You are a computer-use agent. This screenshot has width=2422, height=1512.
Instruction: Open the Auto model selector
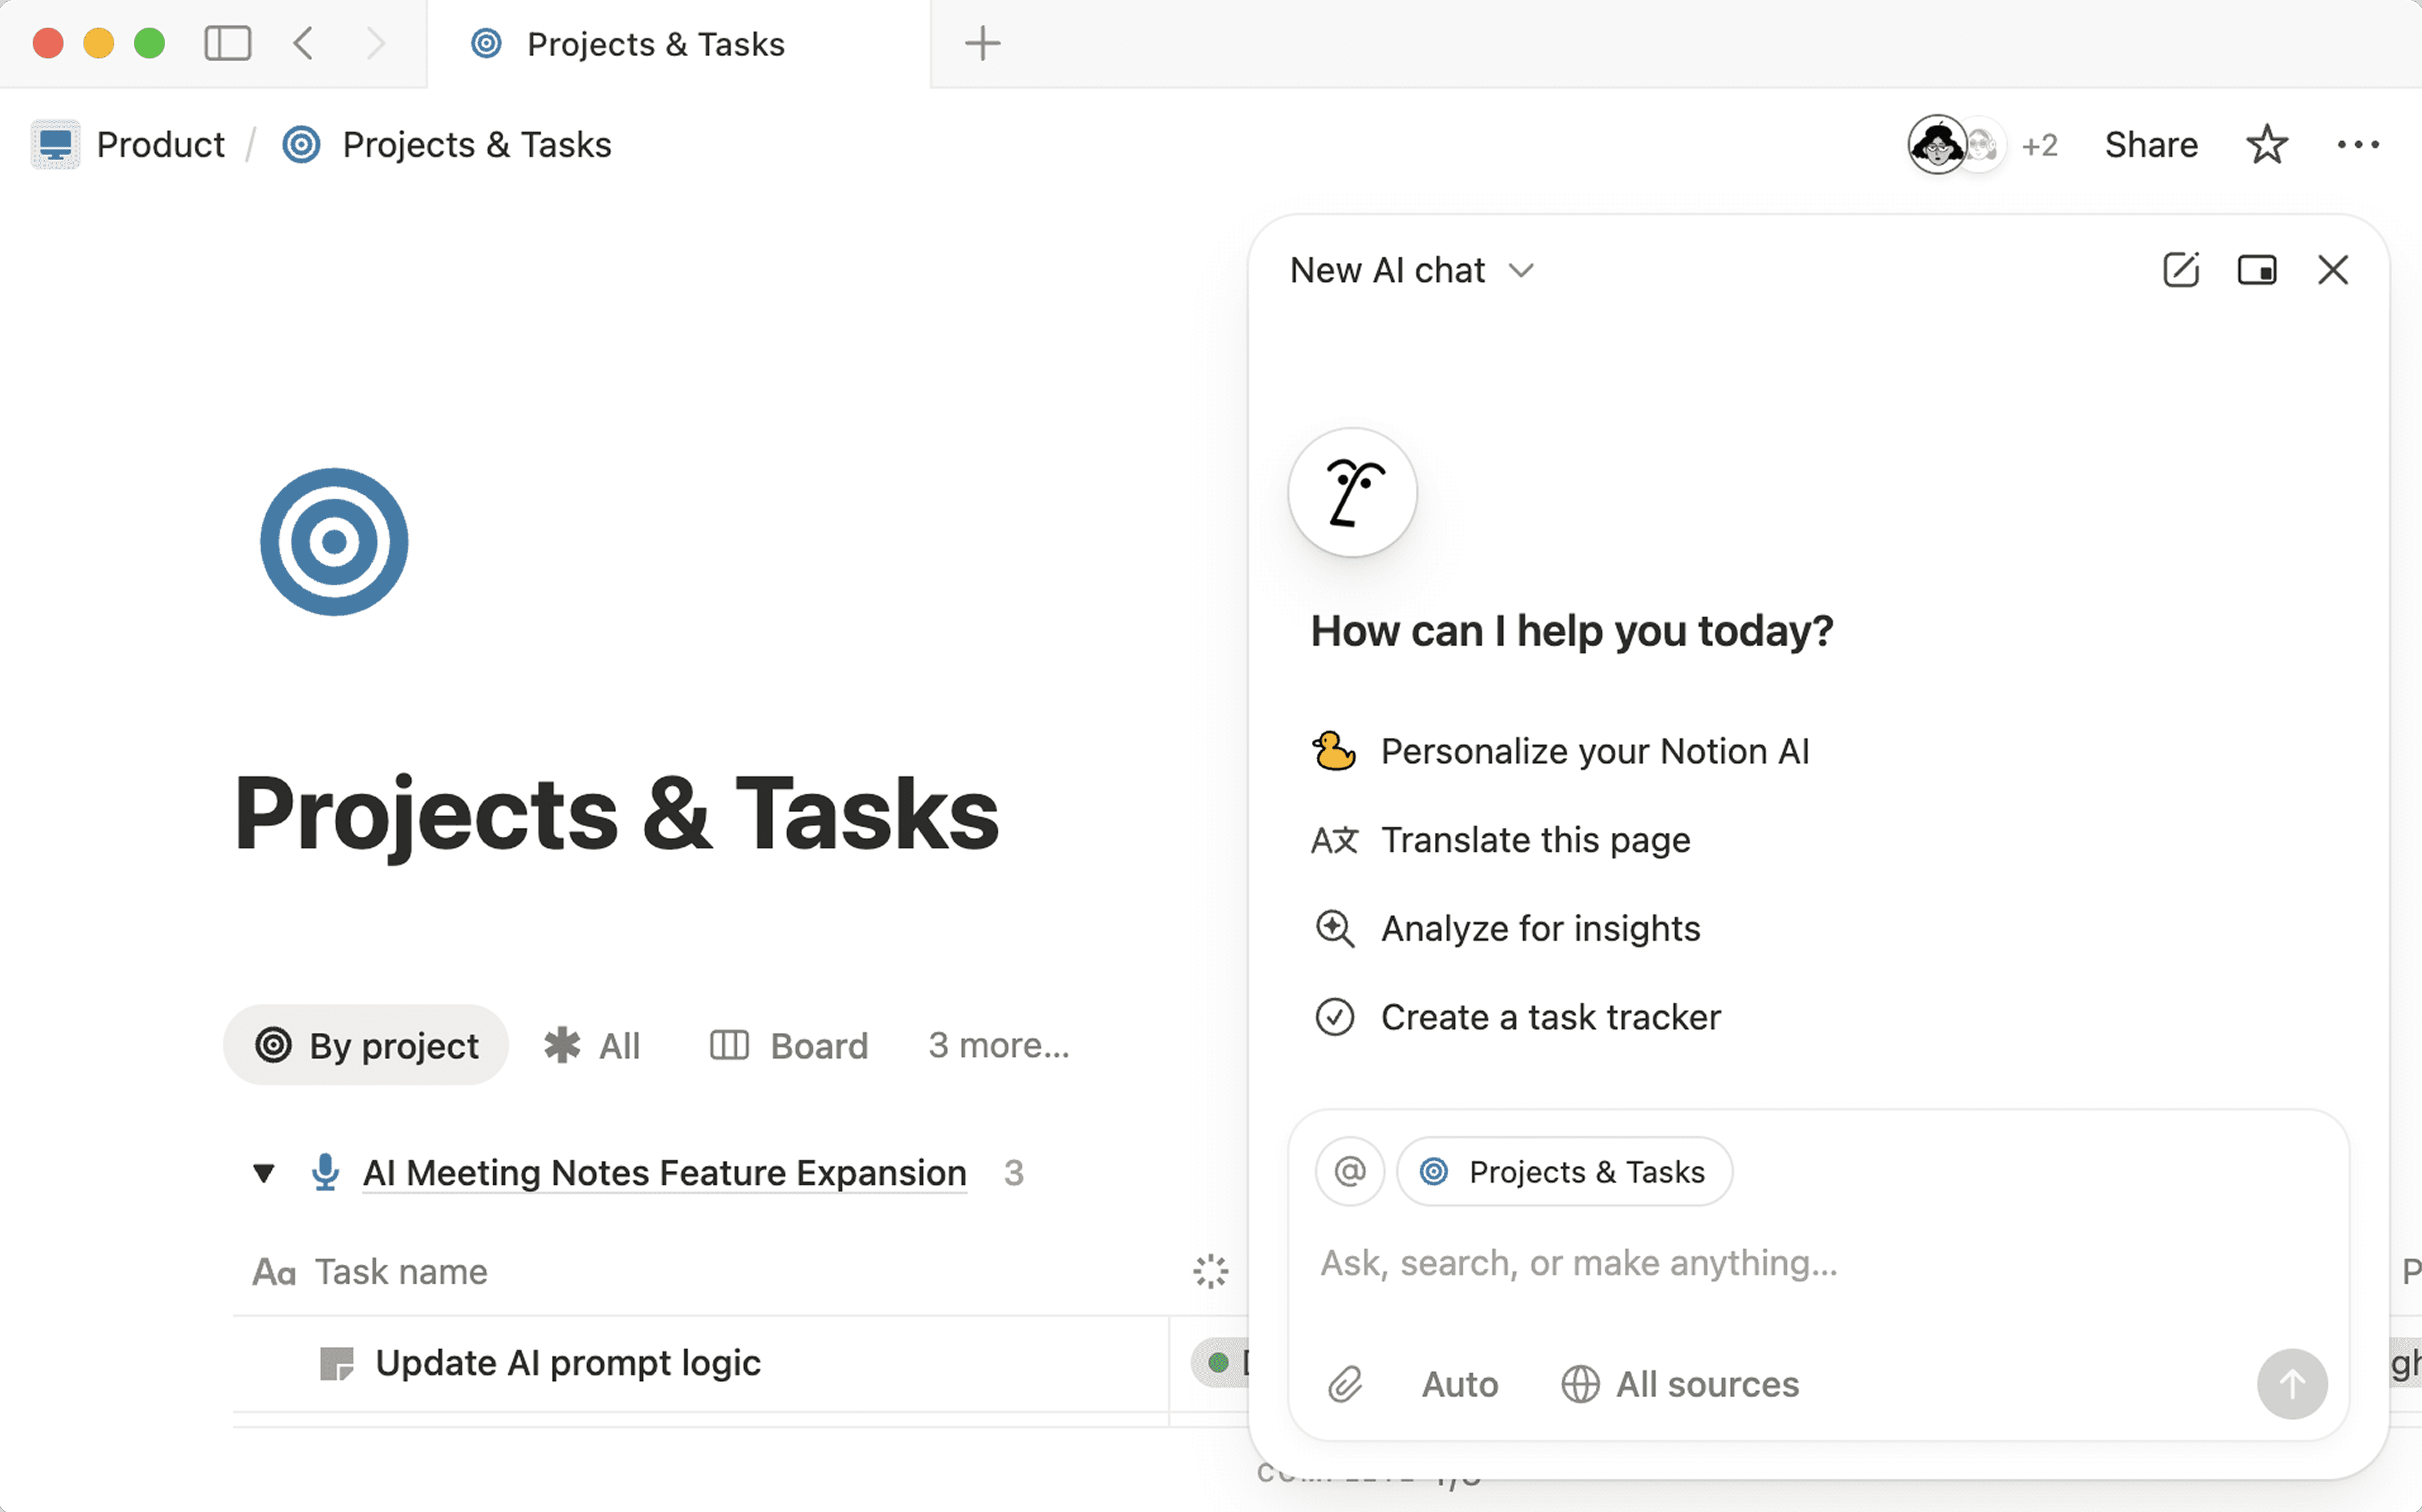(1459, 1385)
